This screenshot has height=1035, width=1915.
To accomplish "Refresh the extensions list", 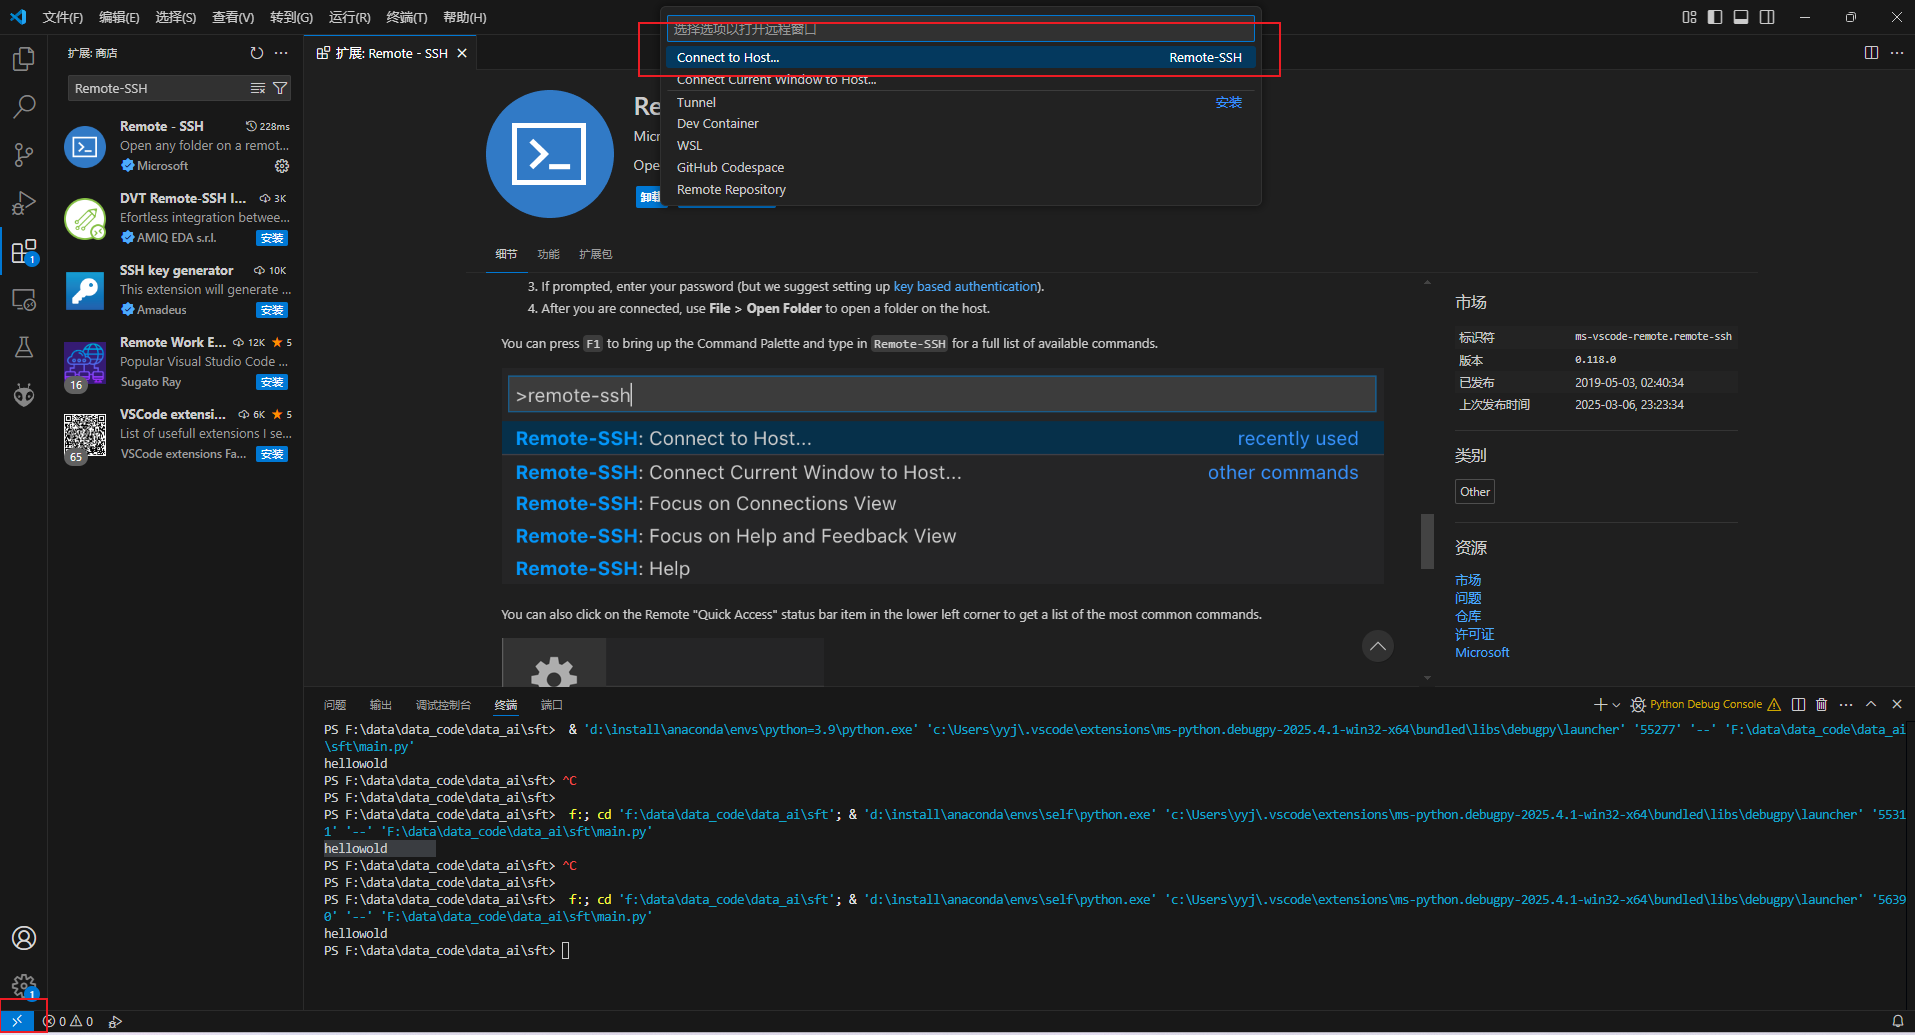I will 257,53.
